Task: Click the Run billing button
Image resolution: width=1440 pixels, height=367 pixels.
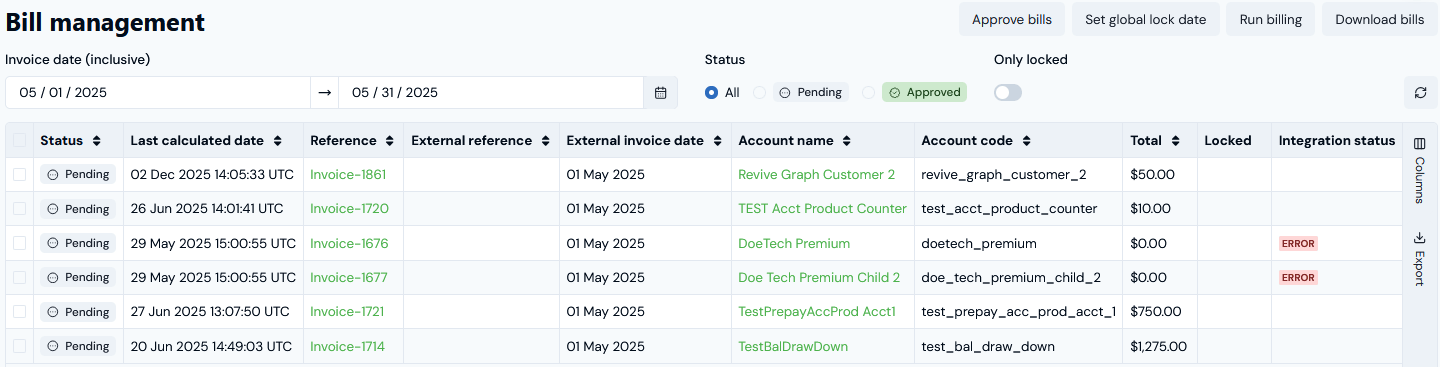Action: click(x=1271, y=19)
